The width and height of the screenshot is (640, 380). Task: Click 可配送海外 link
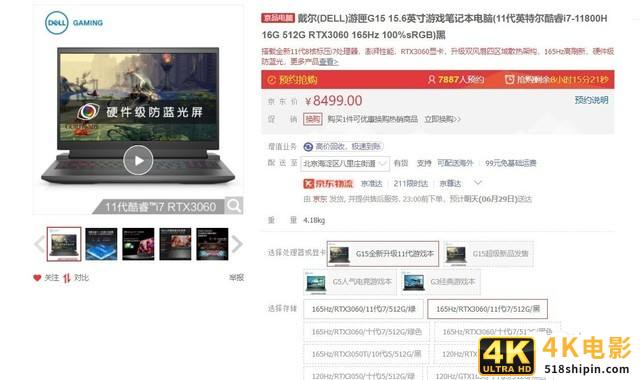pyautogui.click(x=455, y=163)
